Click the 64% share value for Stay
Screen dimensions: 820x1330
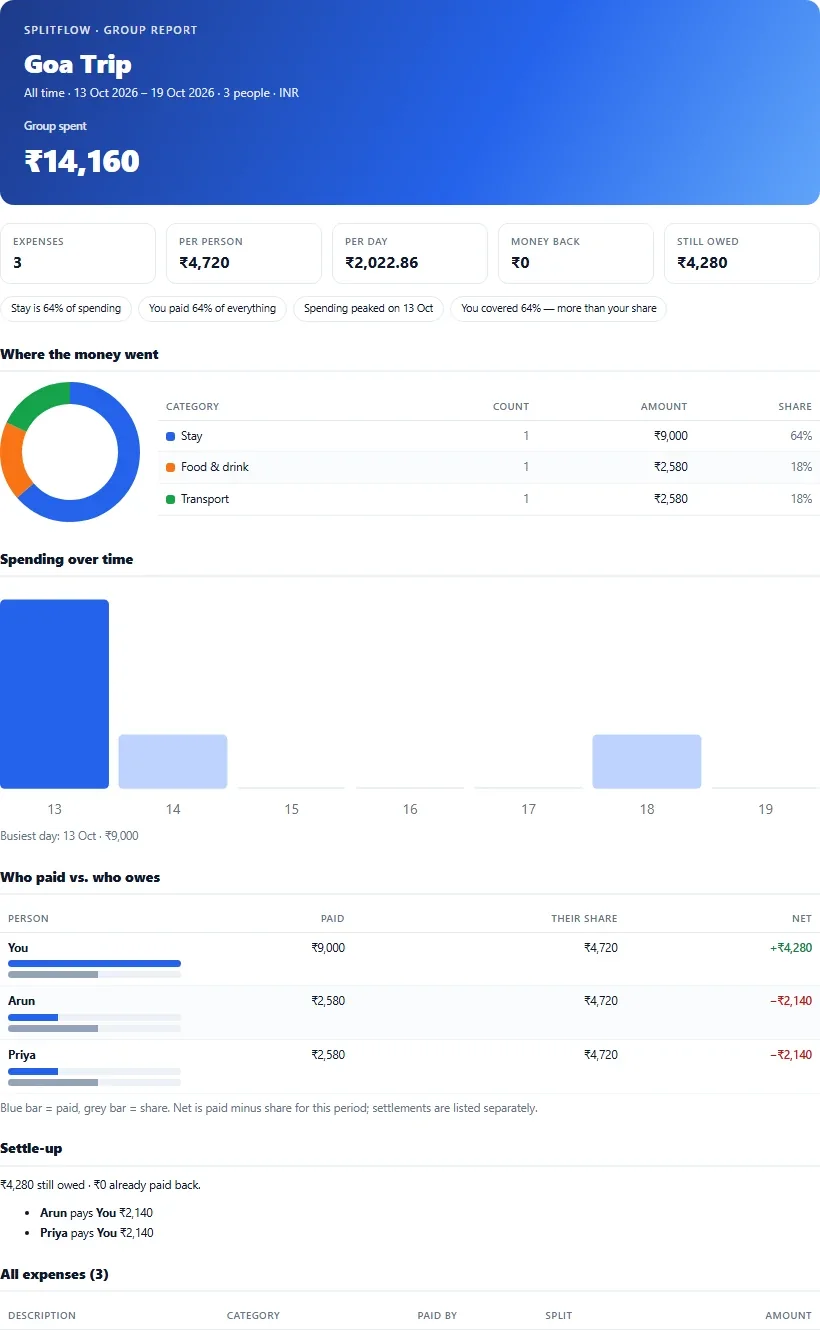(x=801, y=436)
